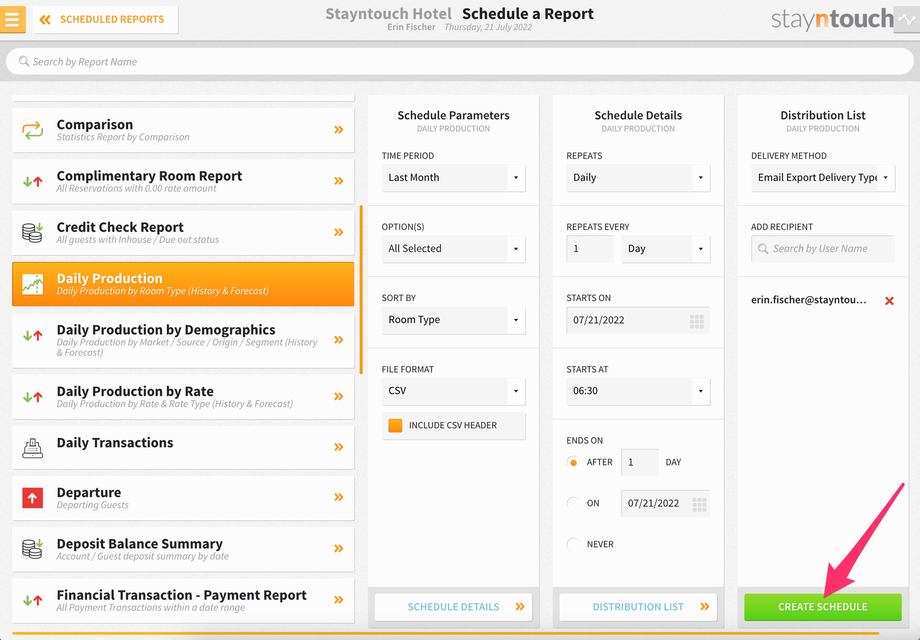The width and height of the screenshot is (920, 640).
Task: Click Ends On date field 07/21/2022
Action: [x=665, y=503]
